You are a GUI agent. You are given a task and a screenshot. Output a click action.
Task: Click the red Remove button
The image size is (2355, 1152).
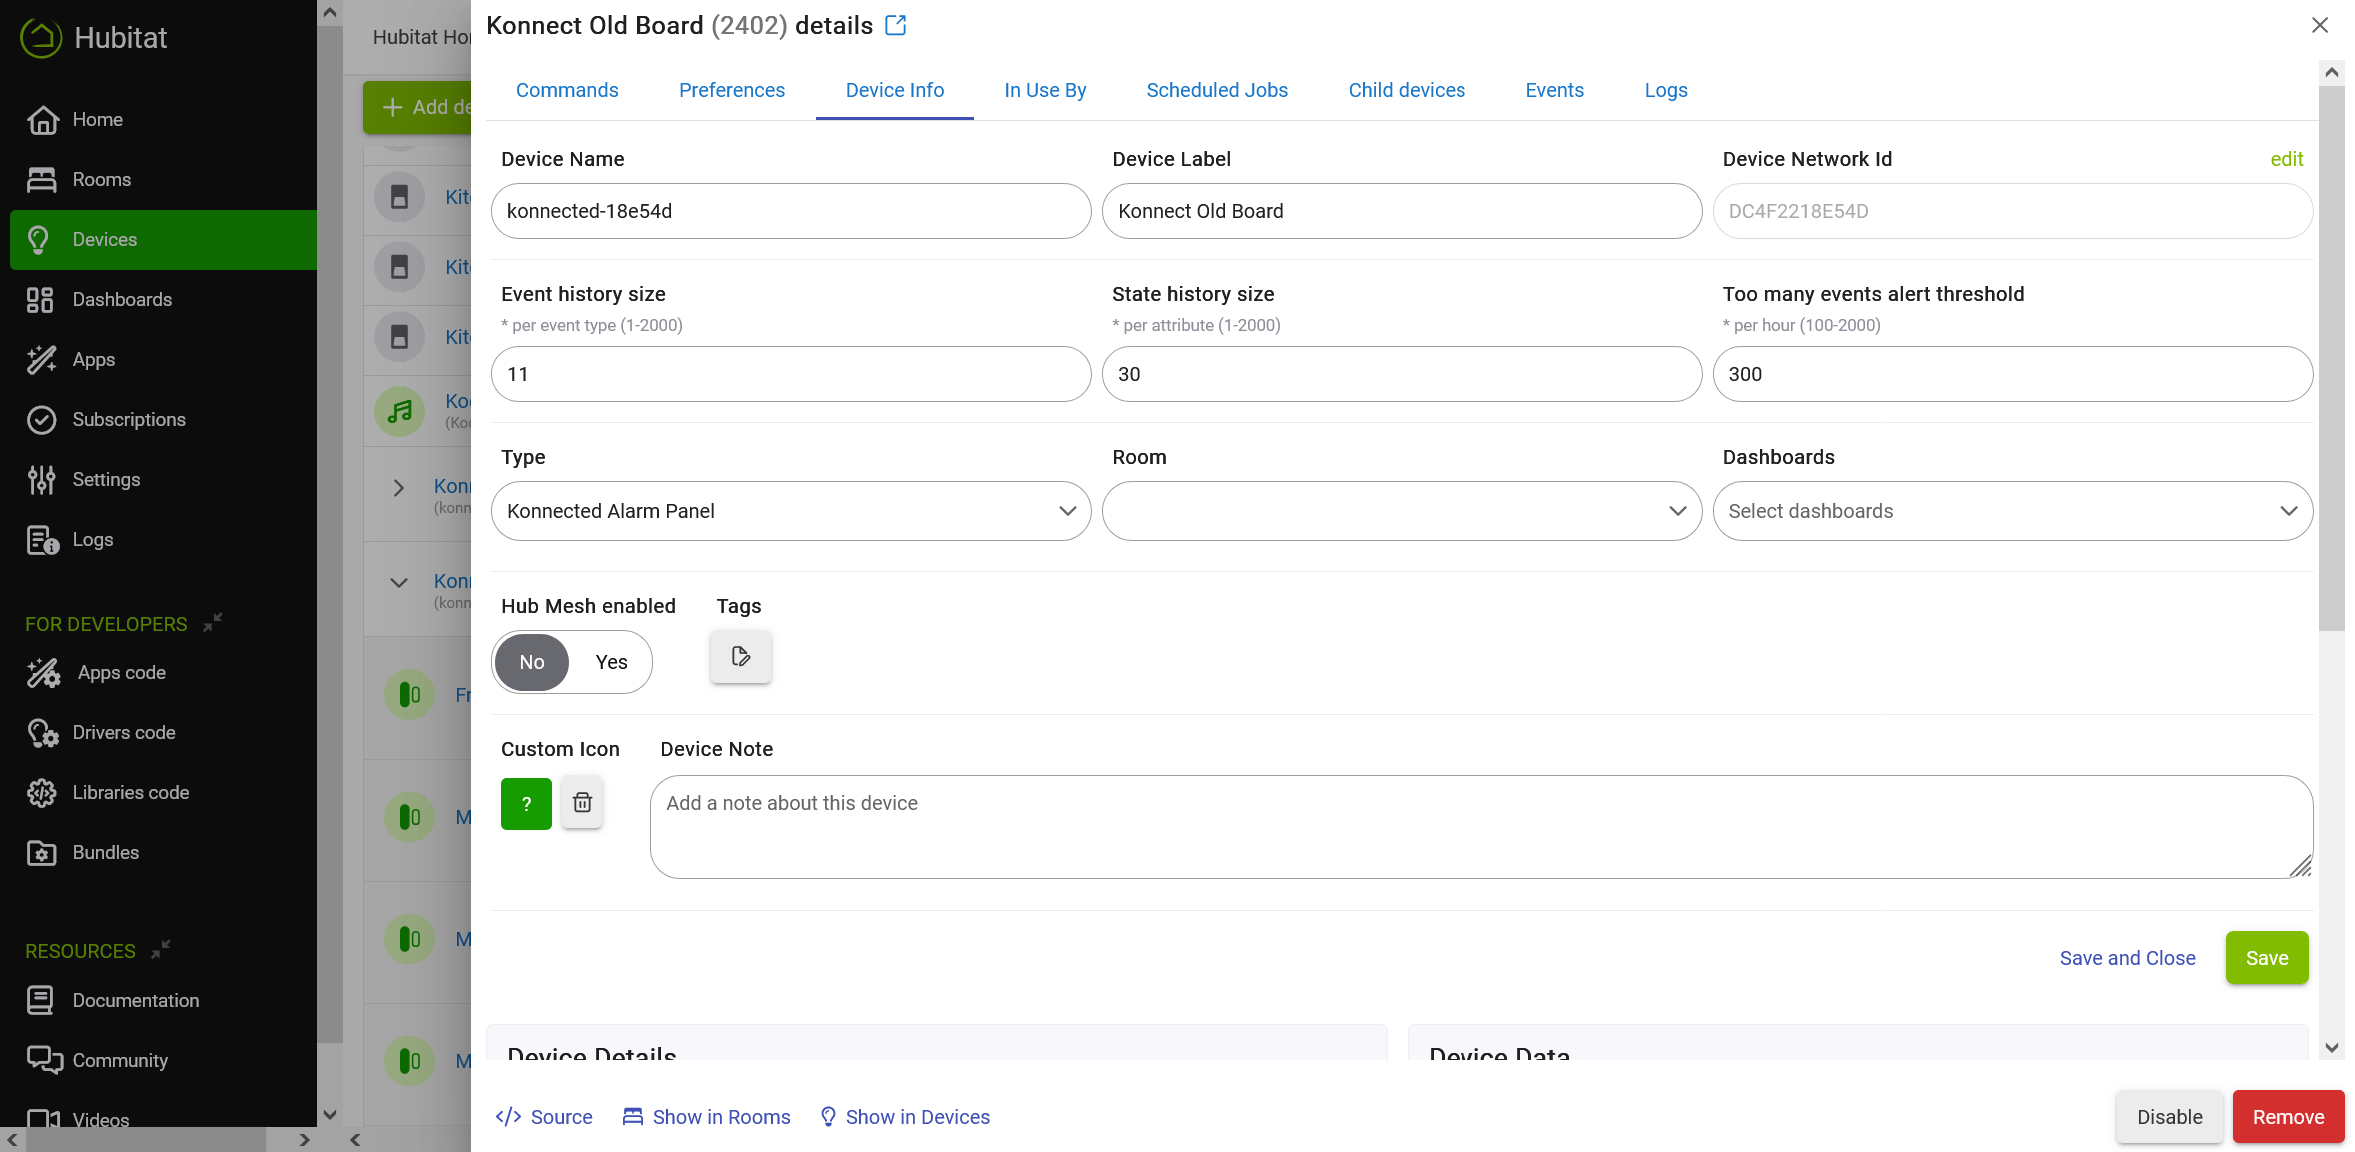click(x=2288, y=1117)
